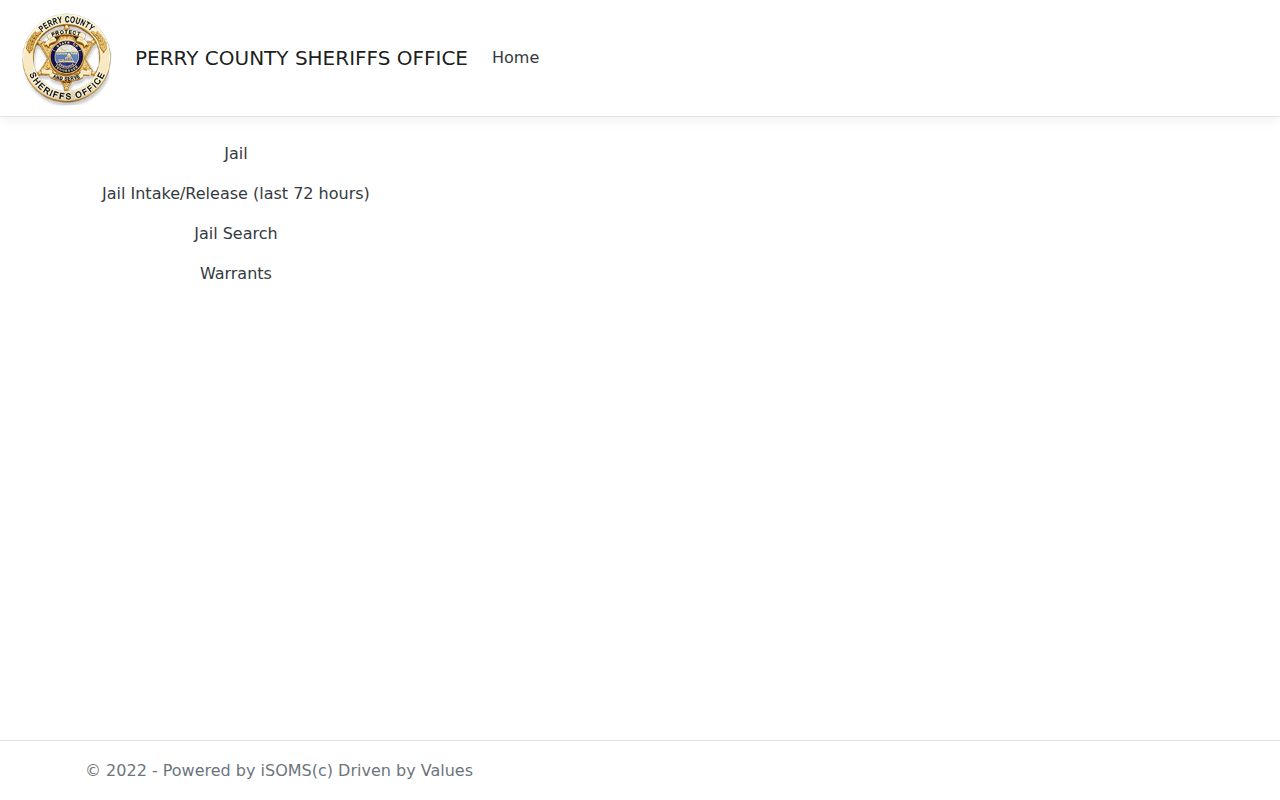Screen dimensions: 1280x800
Task: Open the Perry County Sheriffs Office title link
Action: point(301,58)
